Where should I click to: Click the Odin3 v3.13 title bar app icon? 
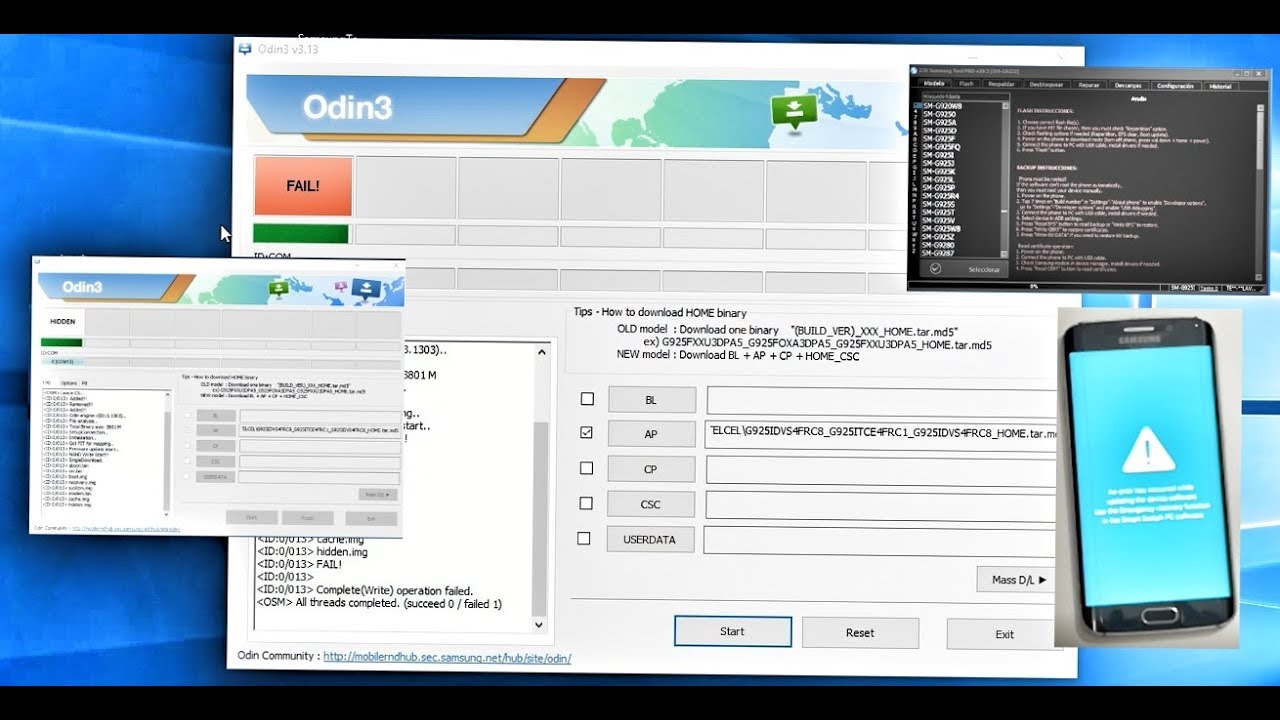[245, 48]
